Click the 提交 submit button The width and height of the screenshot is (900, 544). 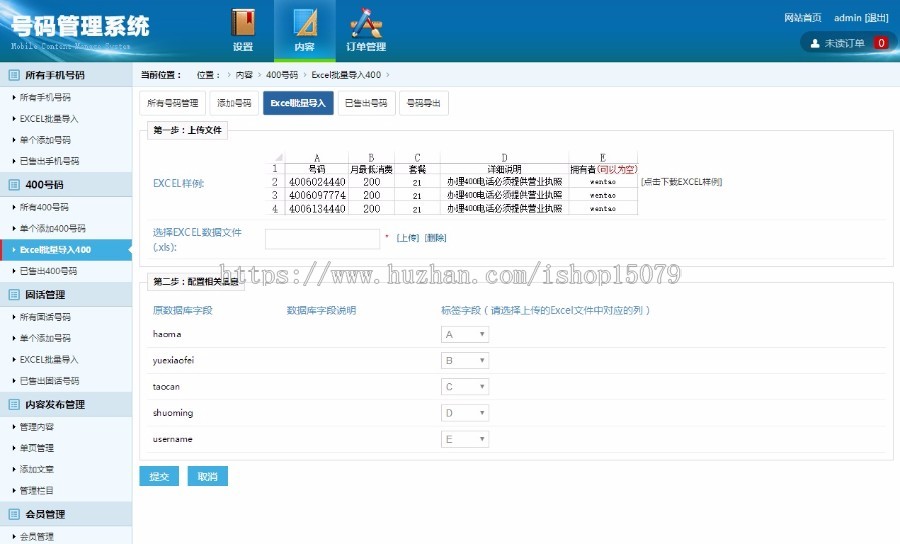[159, 476]
